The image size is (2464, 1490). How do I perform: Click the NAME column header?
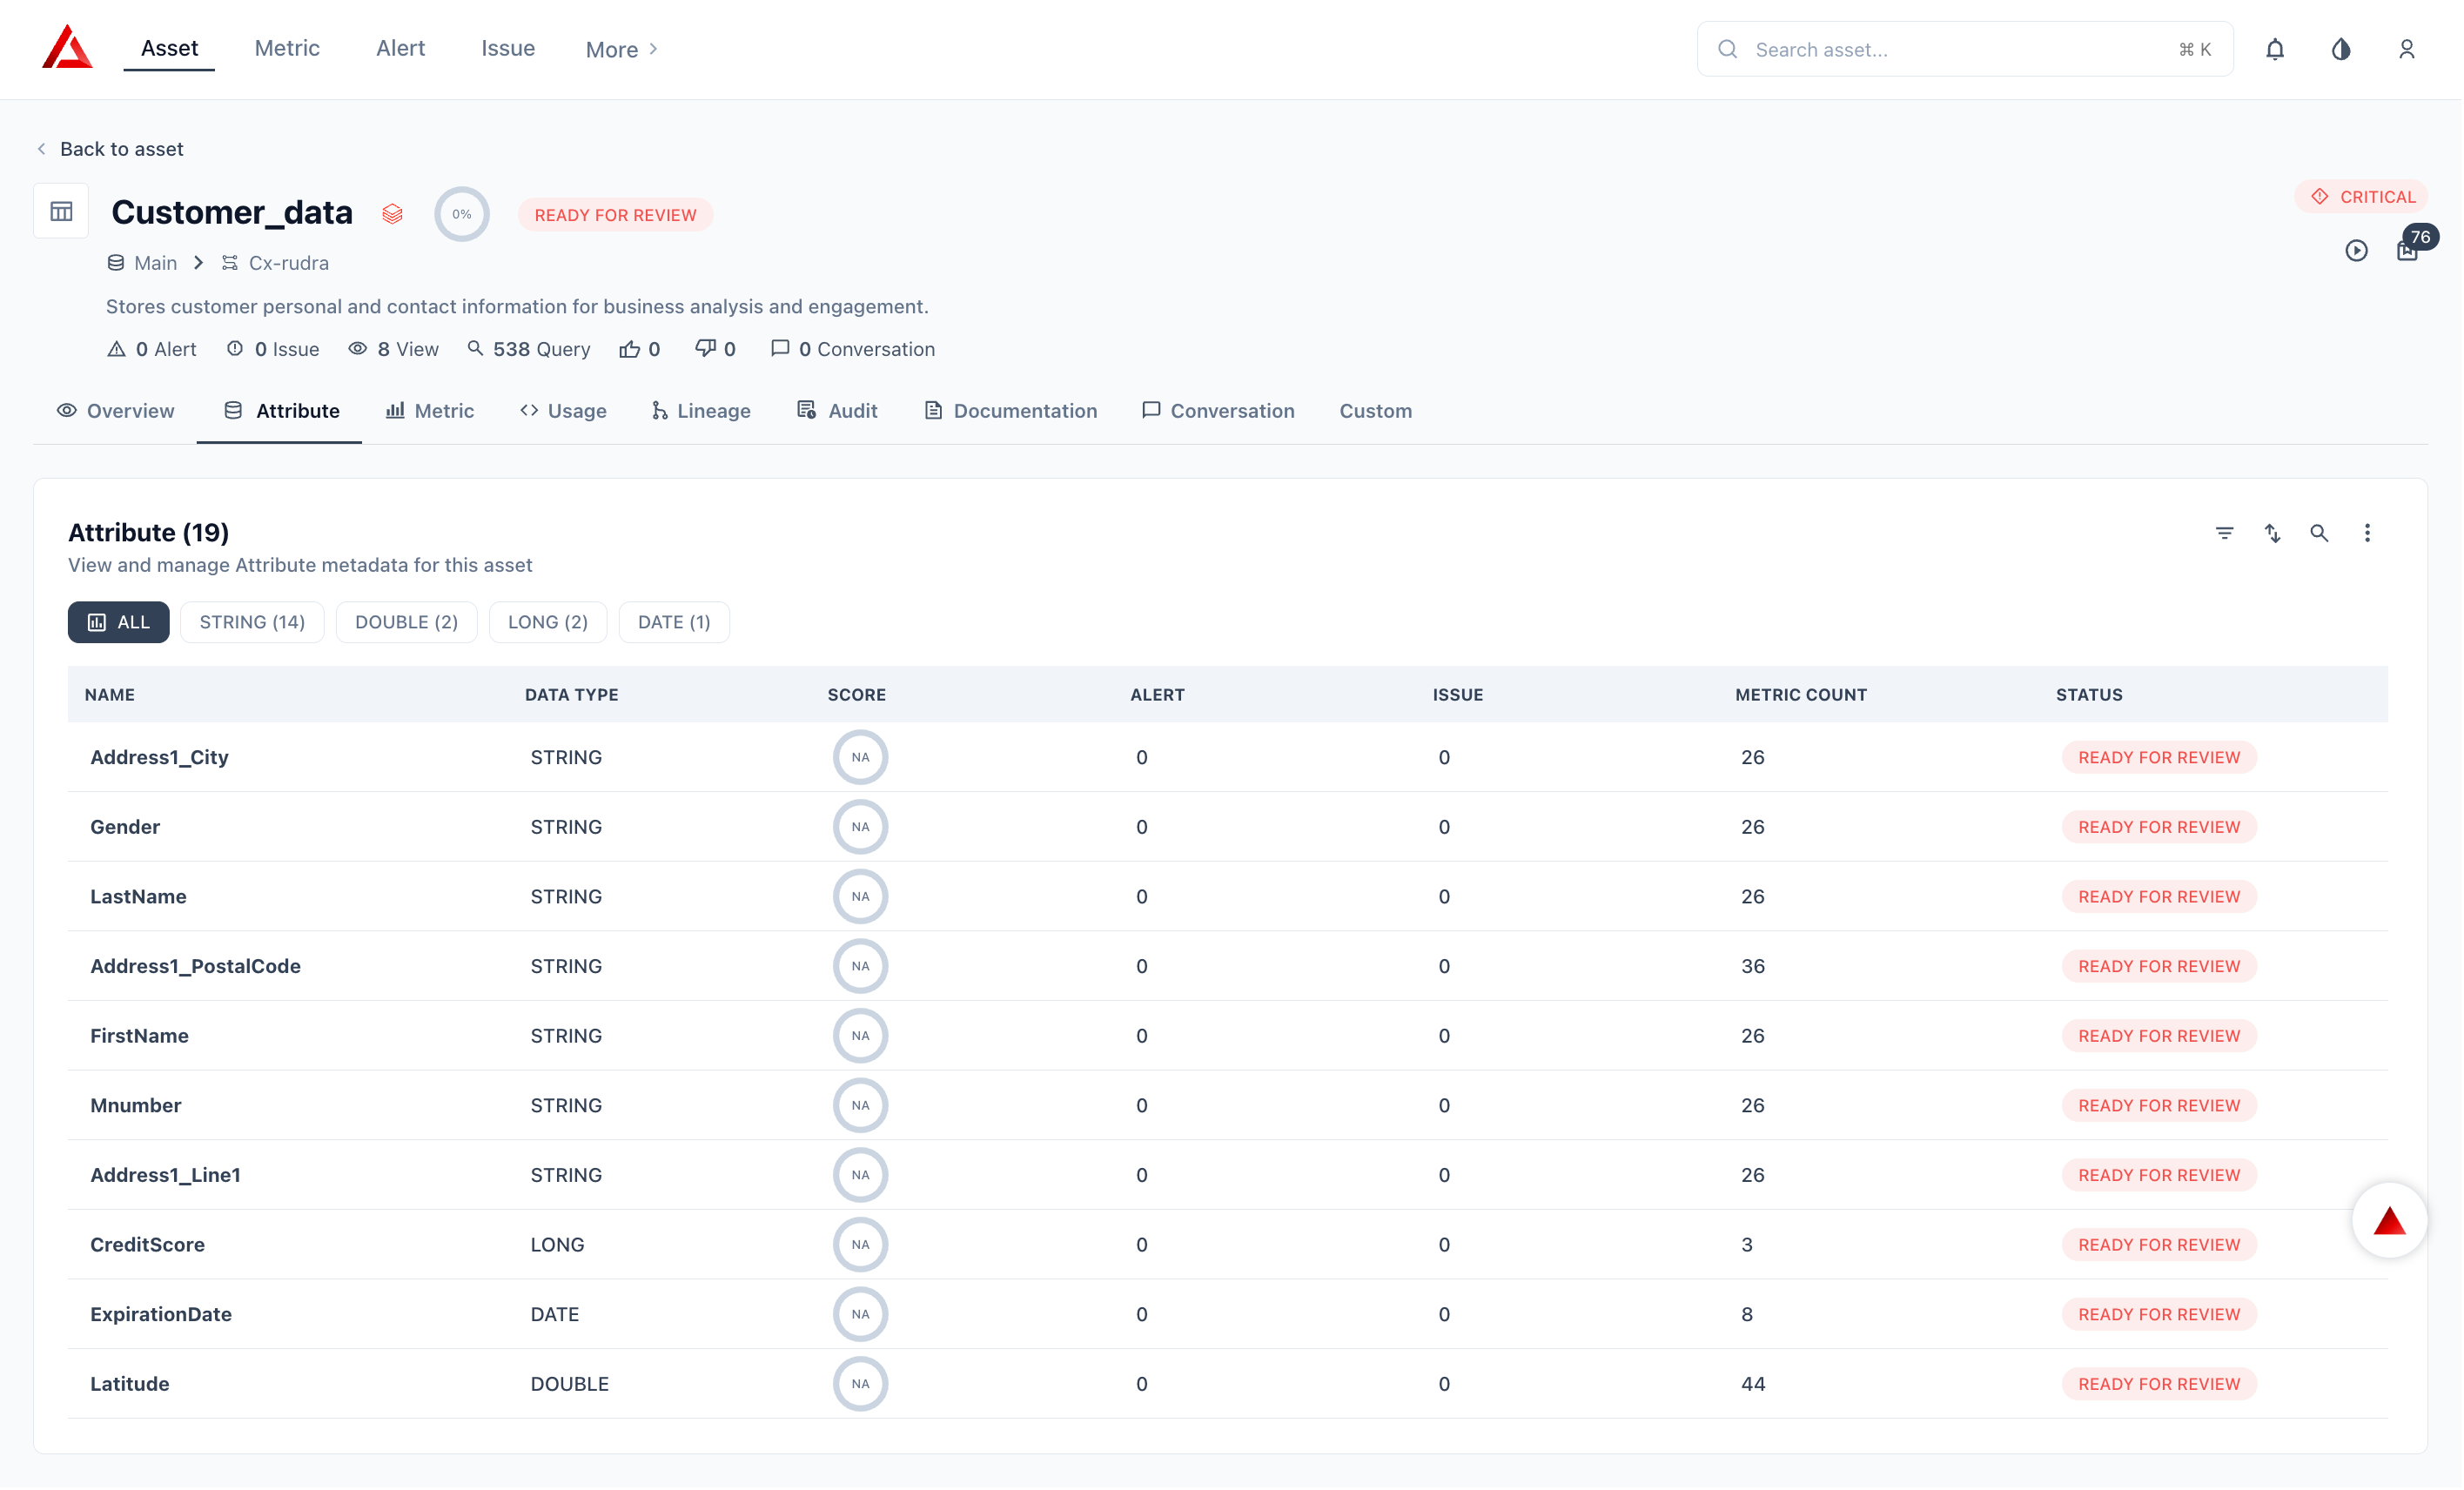[110, 695]
